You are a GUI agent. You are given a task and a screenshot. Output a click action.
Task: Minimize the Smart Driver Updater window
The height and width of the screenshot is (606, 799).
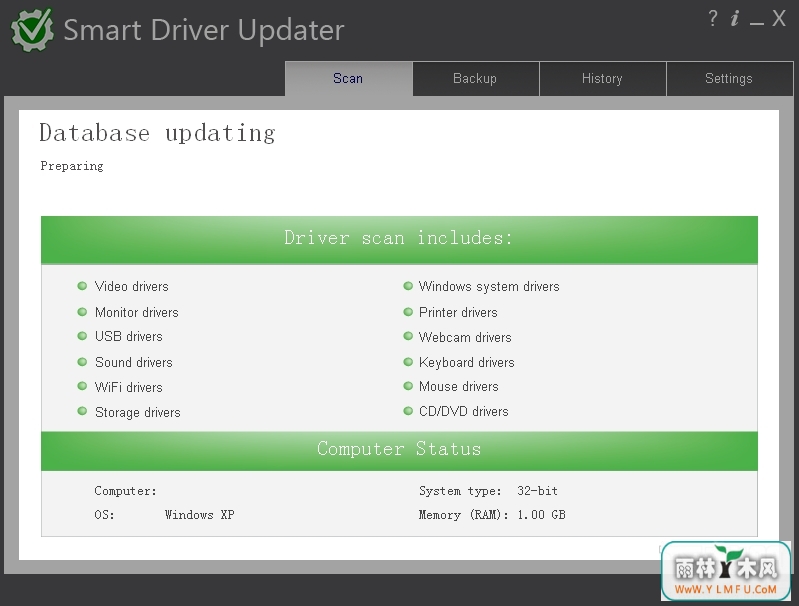(757, 22)
